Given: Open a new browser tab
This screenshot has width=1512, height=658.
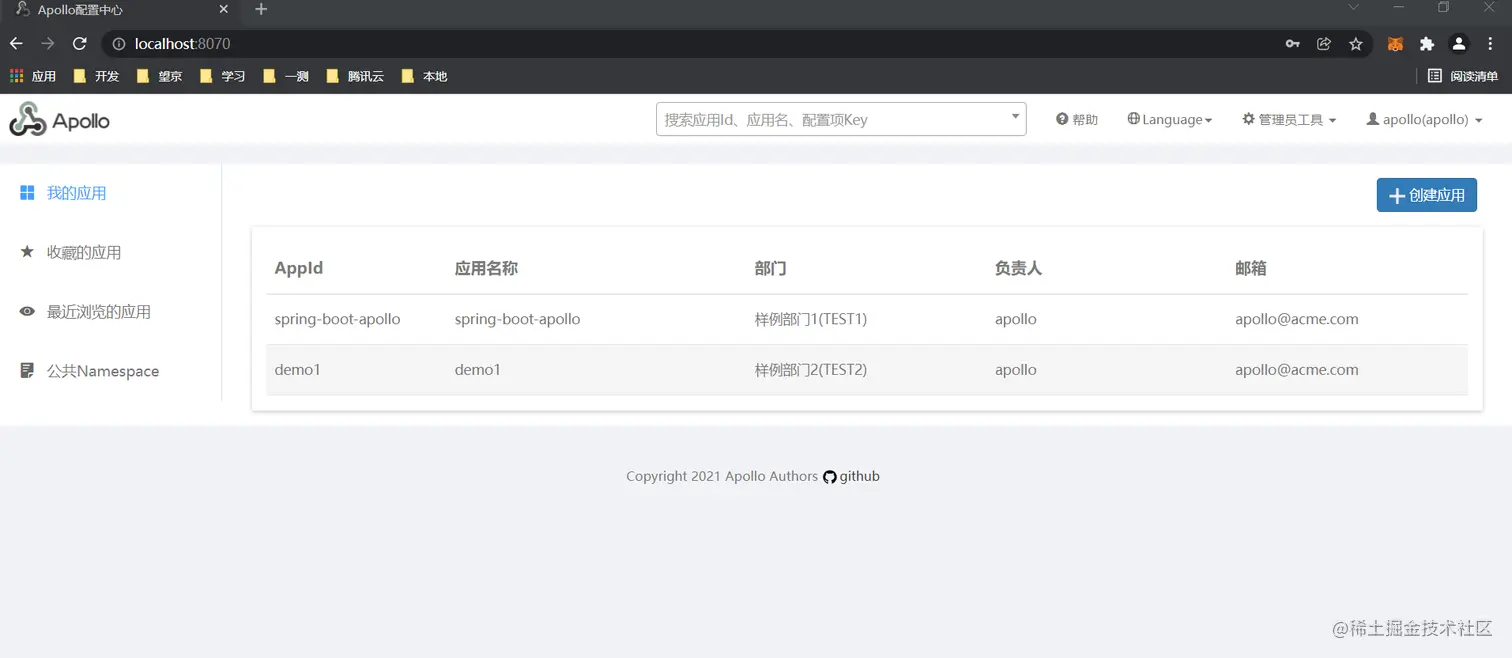Looking at the screenshot, I should click(x=261, y=10).
